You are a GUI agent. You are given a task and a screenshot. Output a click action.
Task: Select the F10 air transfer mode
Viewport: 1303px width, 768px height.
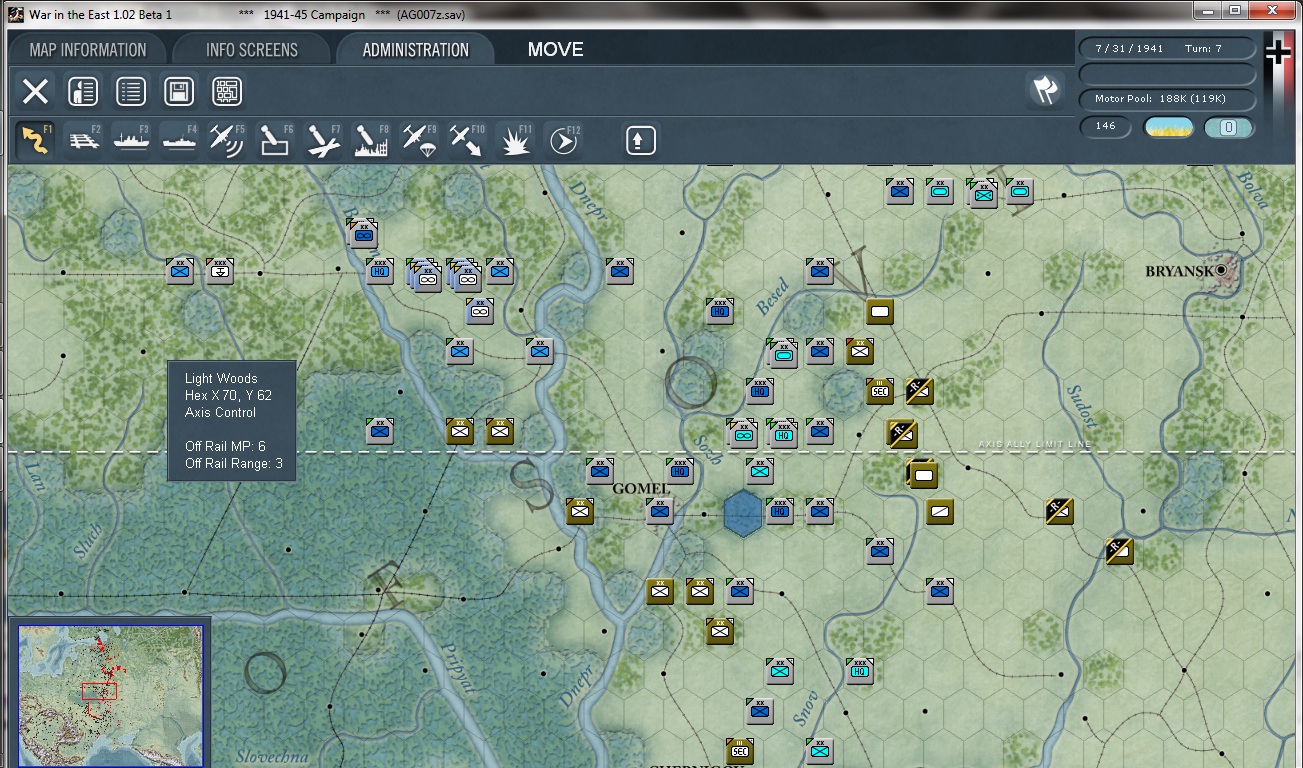[x=468, y=140]
